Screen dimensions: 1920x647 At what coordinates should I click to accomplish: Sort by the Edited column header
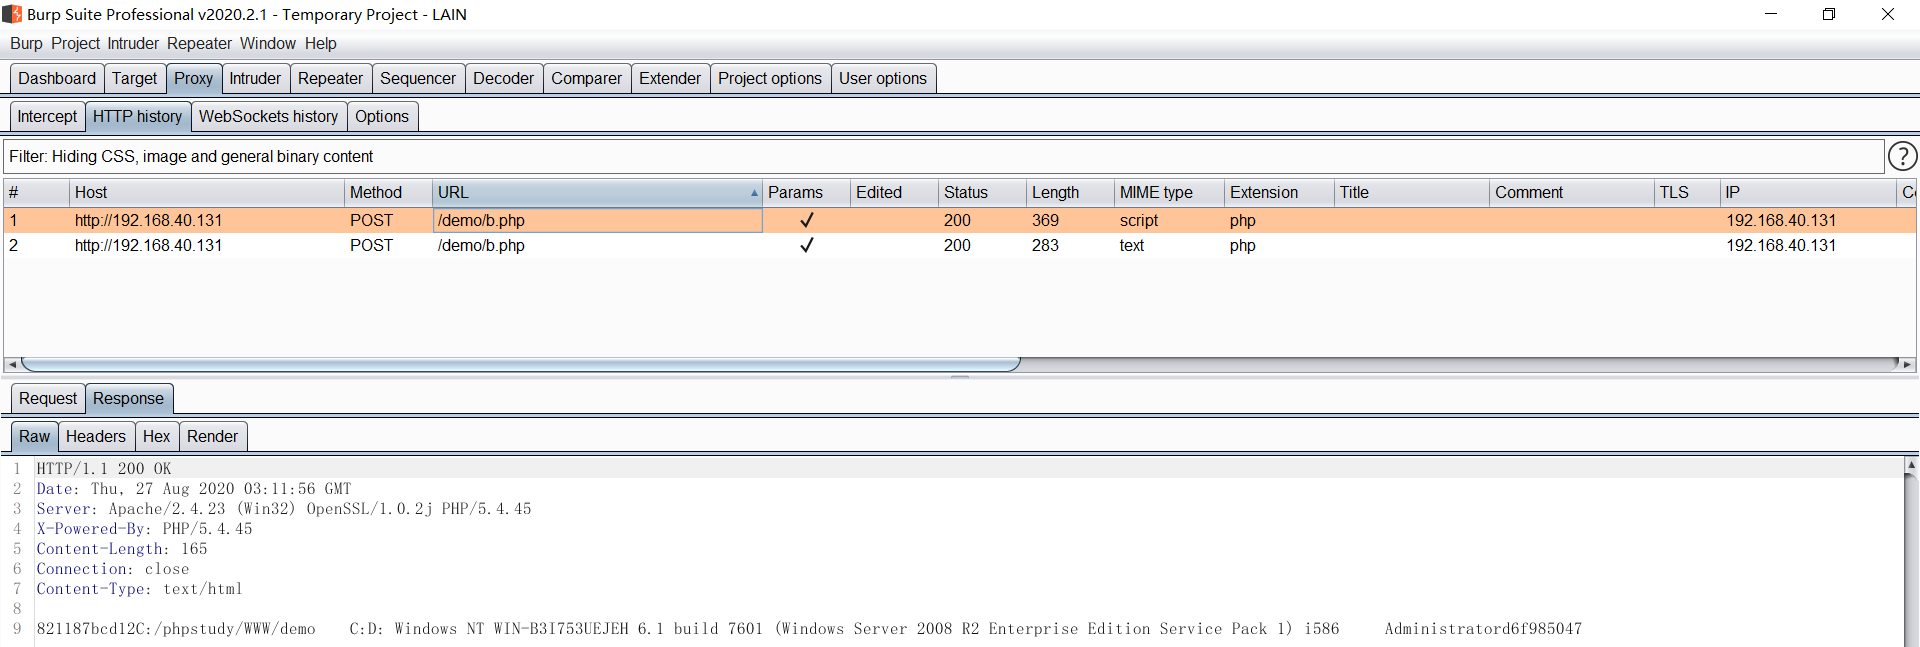(894, 192)
